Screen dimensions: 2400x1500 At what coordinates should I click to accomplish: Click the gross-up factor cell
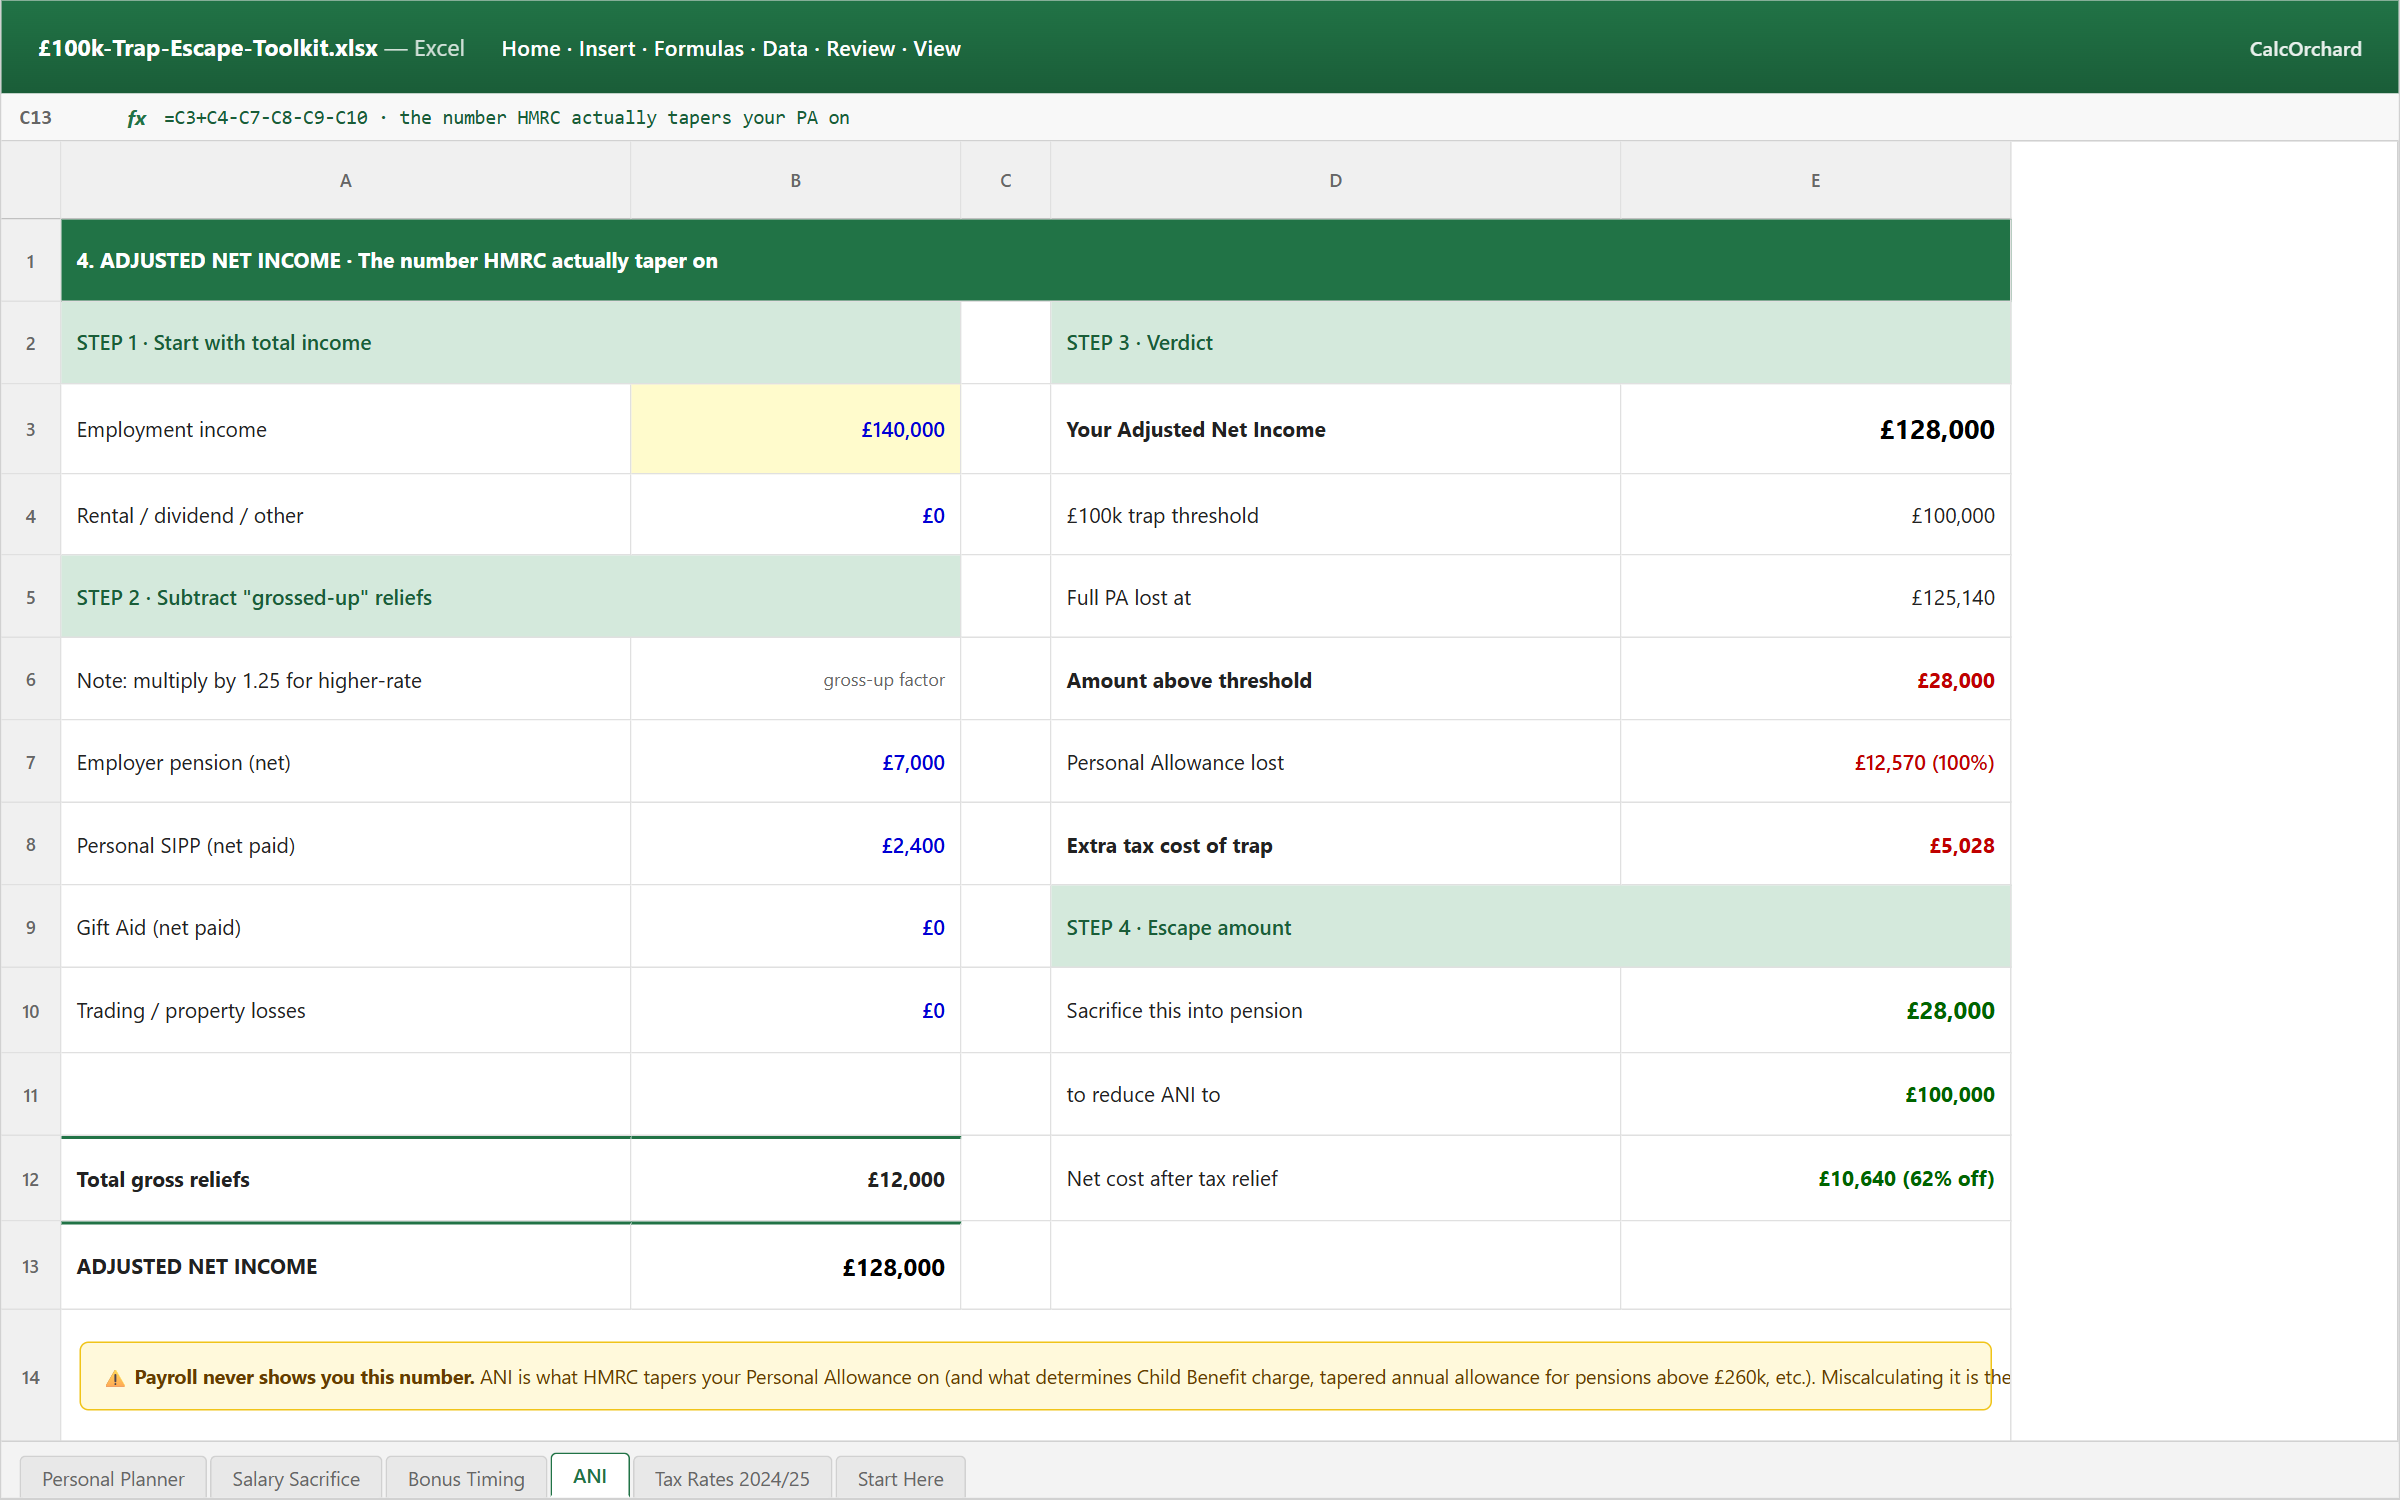click(x=795, y=680)
